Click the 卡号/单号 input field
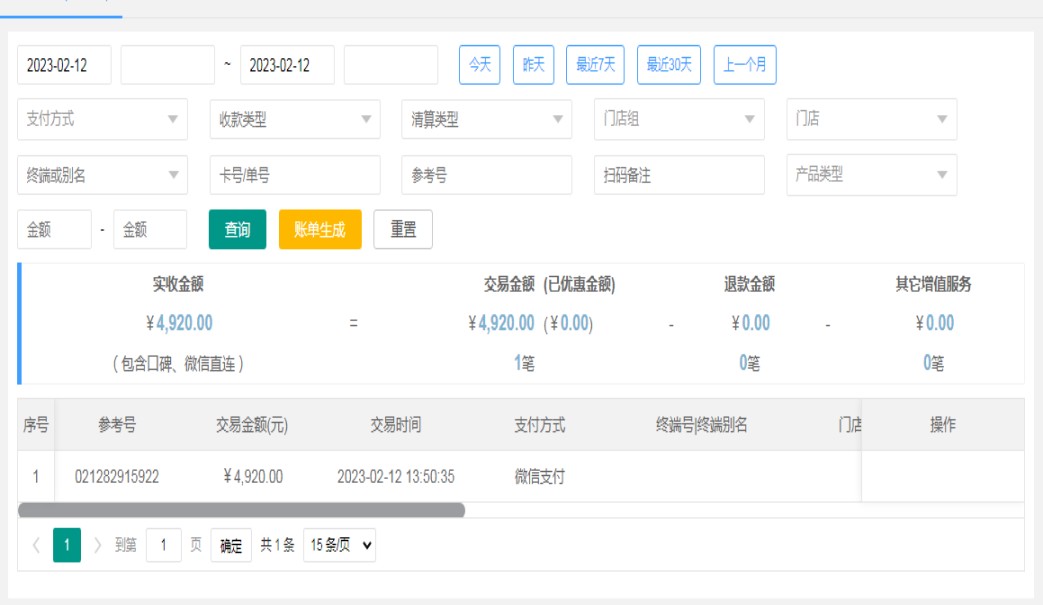Screen dimensions: 1043x605 [x=295, y=175]
